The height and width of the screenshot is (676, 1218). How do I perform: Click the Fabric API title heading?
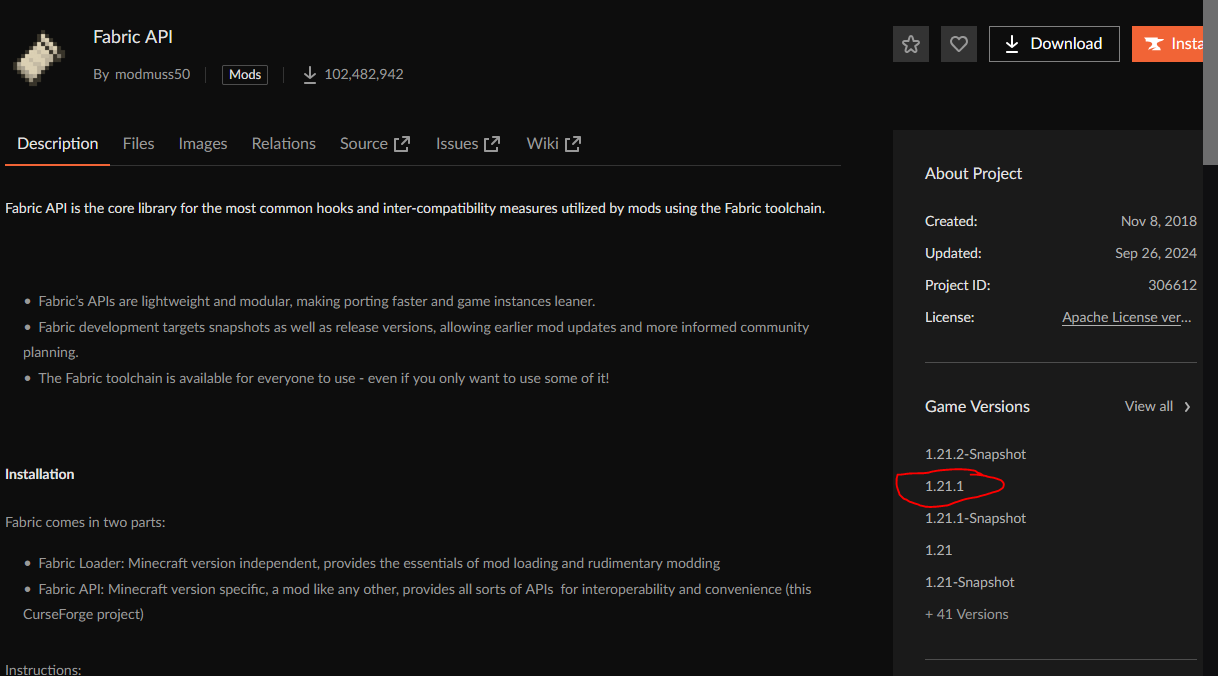(x=133, y=37)
